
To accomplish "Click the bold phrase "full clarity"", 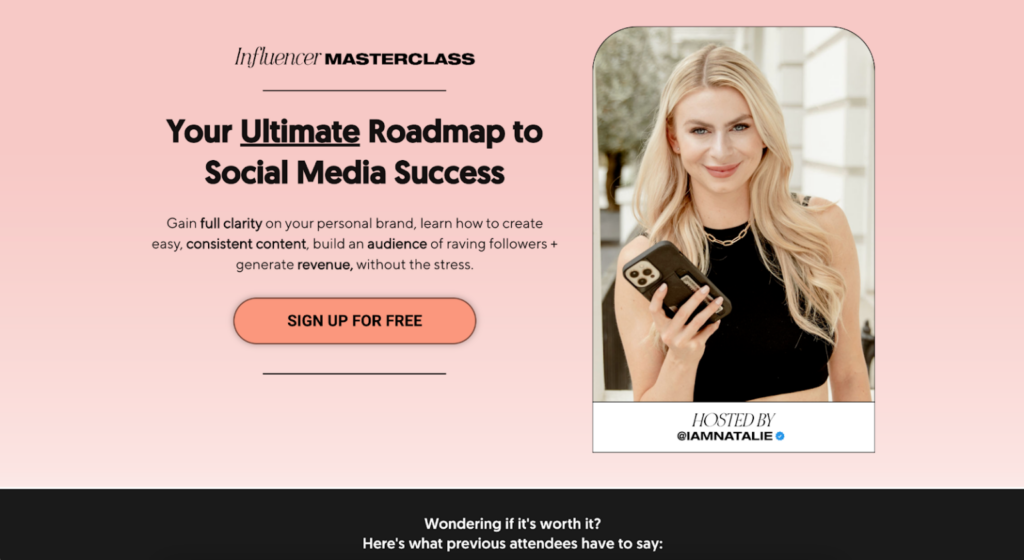I will point(231,223).
